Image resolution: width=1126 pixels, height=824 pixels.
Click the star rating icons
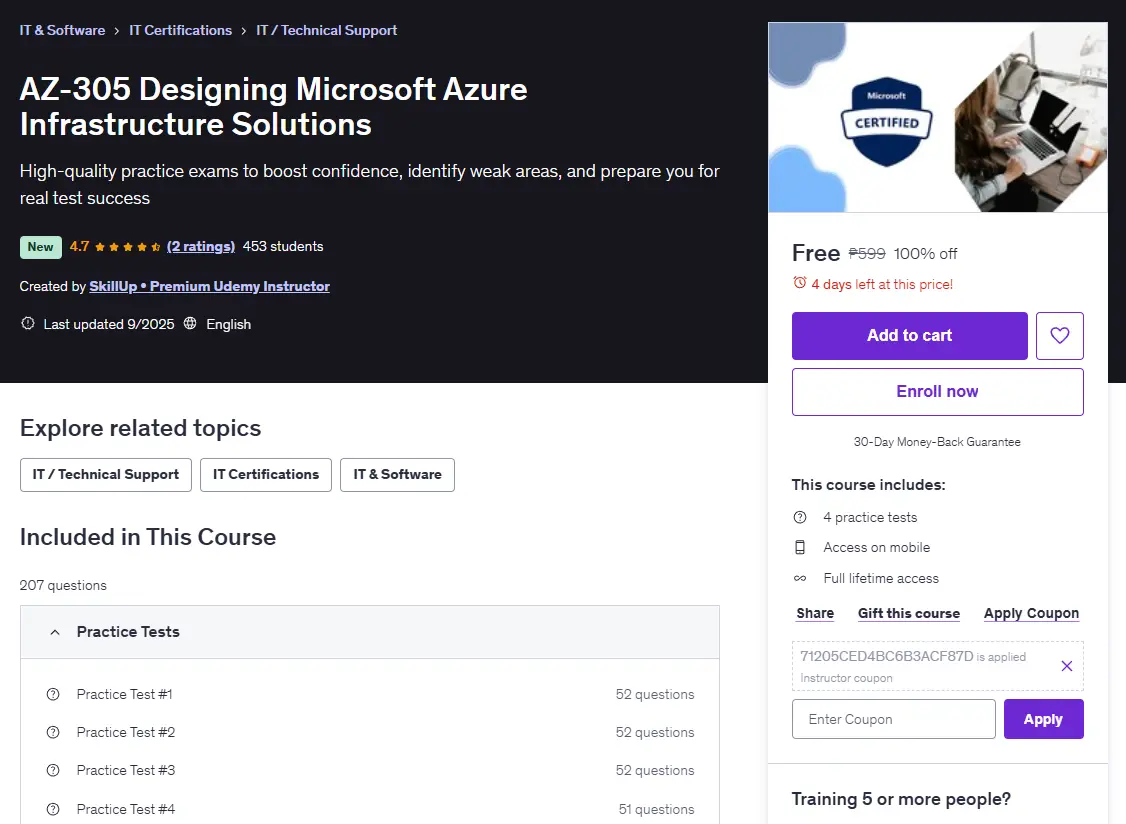127,246
